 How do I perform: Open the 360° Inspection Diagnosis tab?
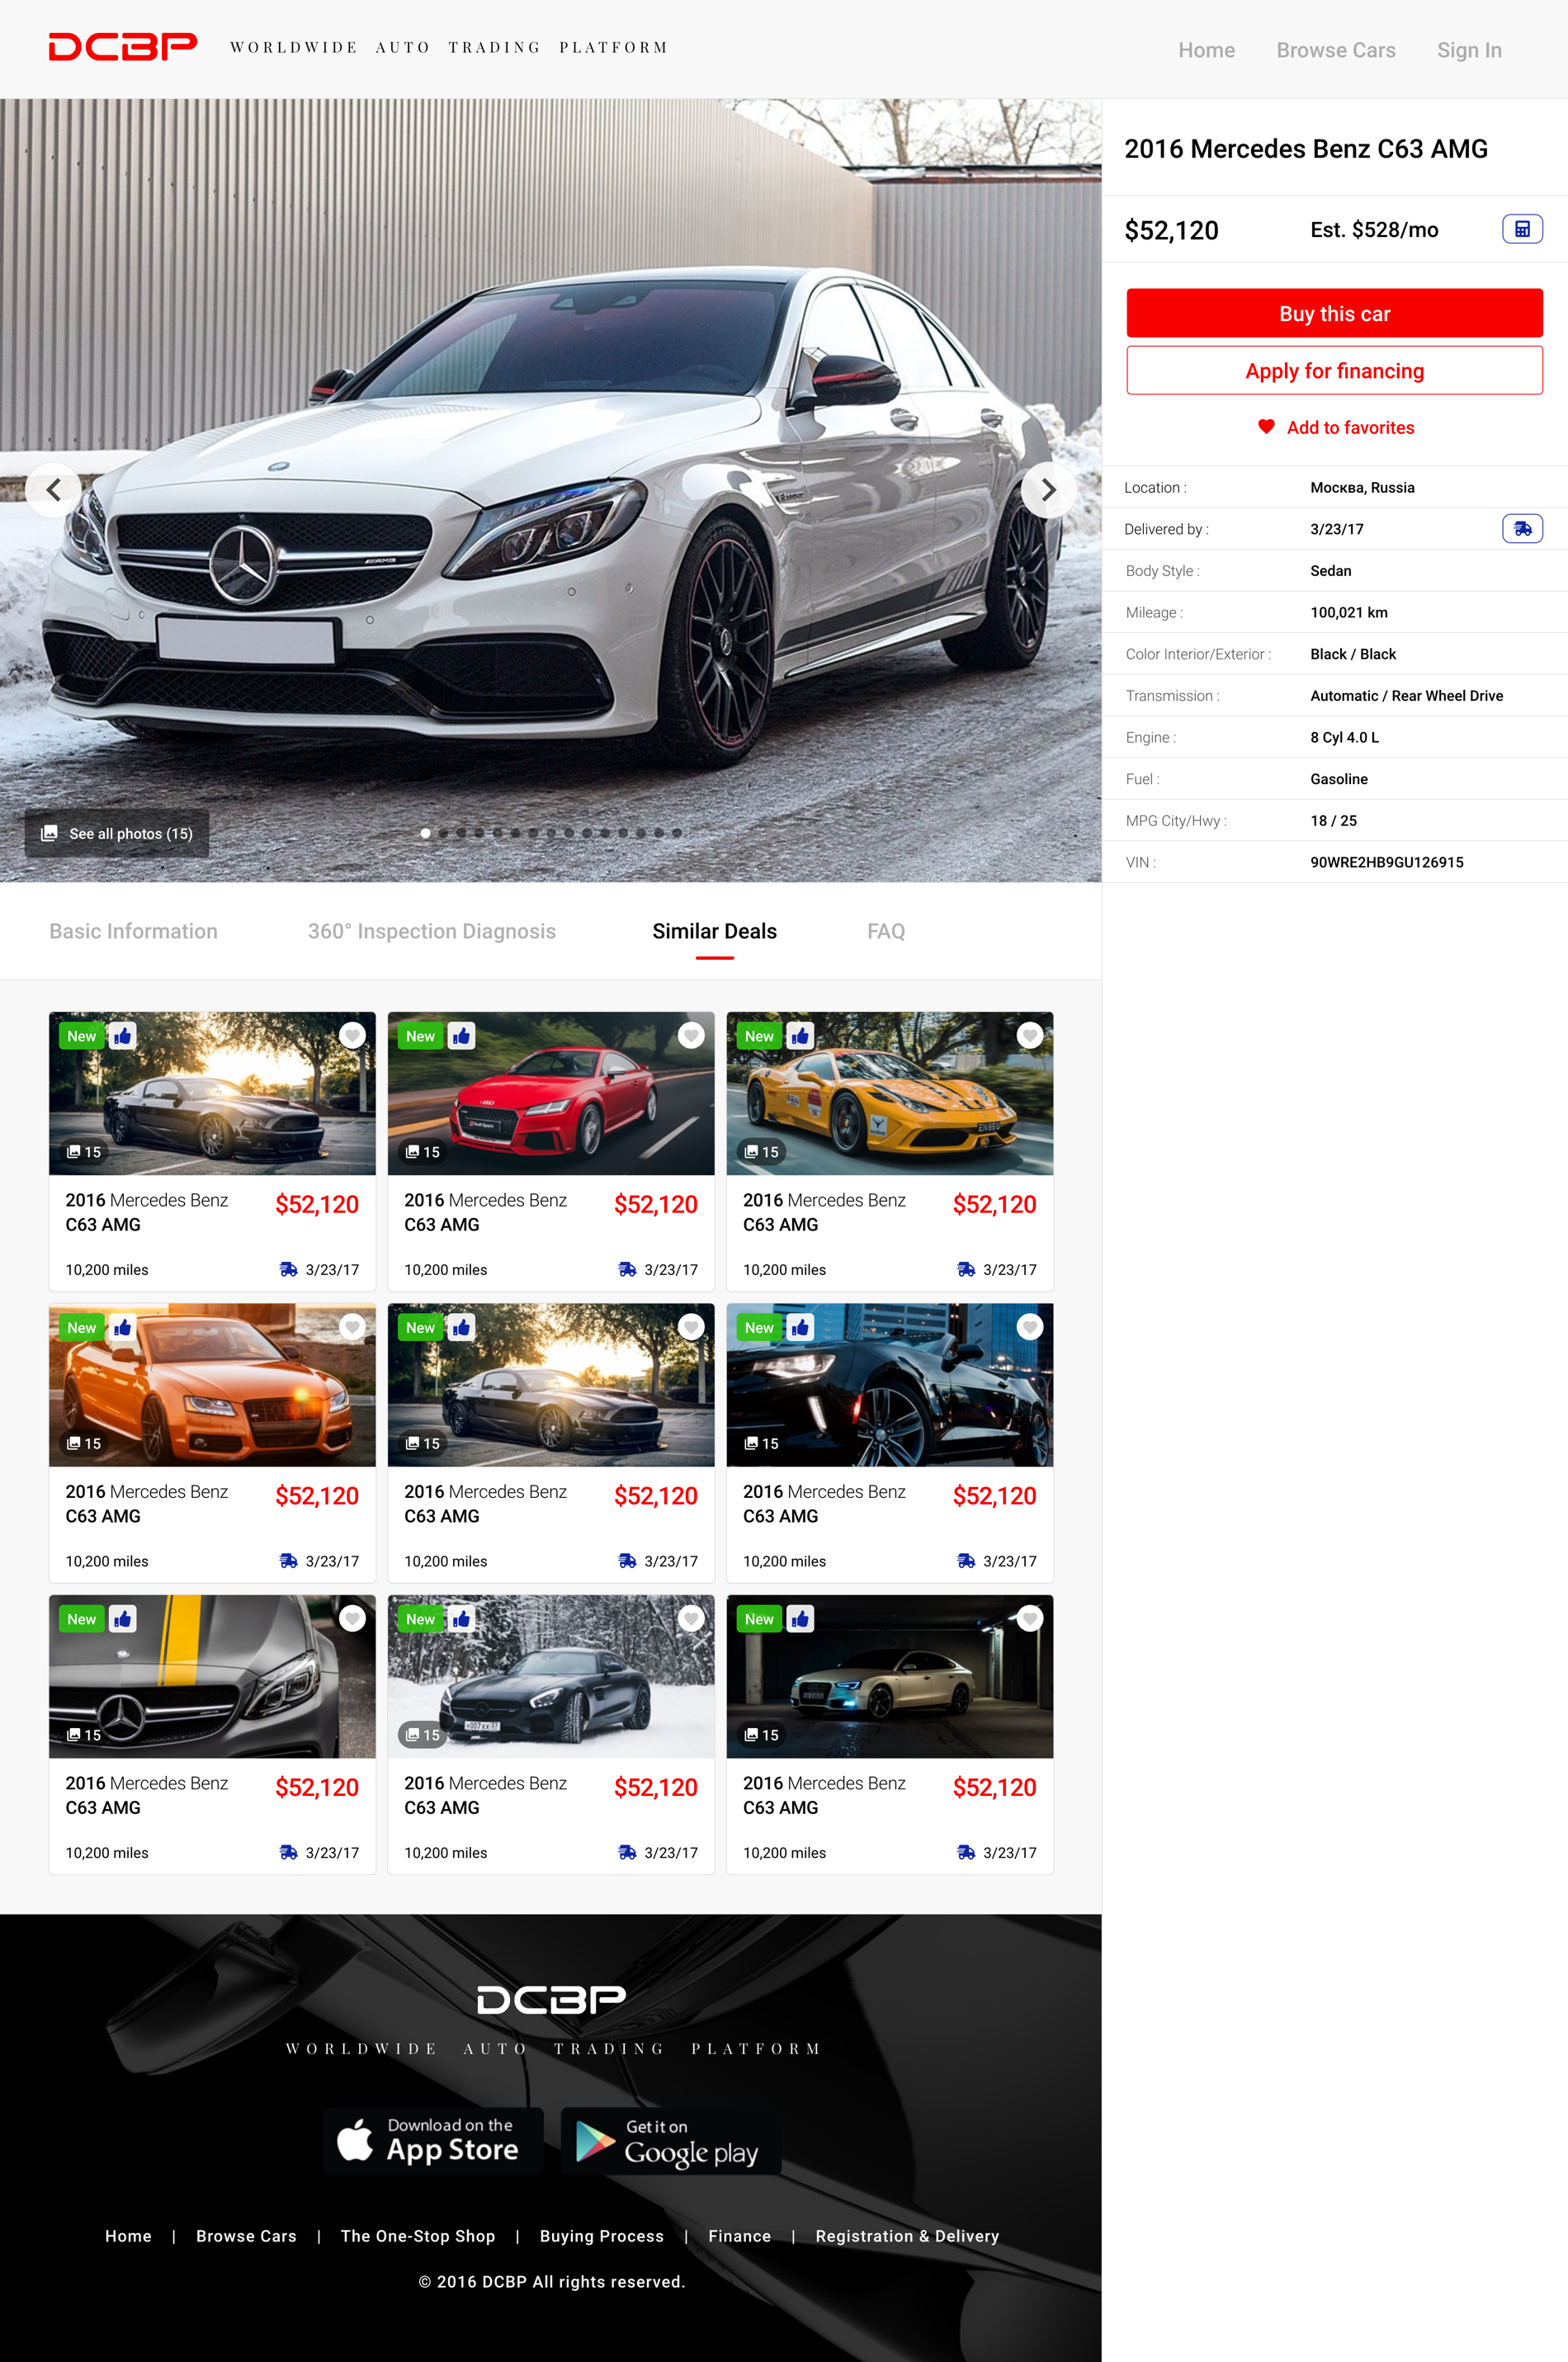432,931
